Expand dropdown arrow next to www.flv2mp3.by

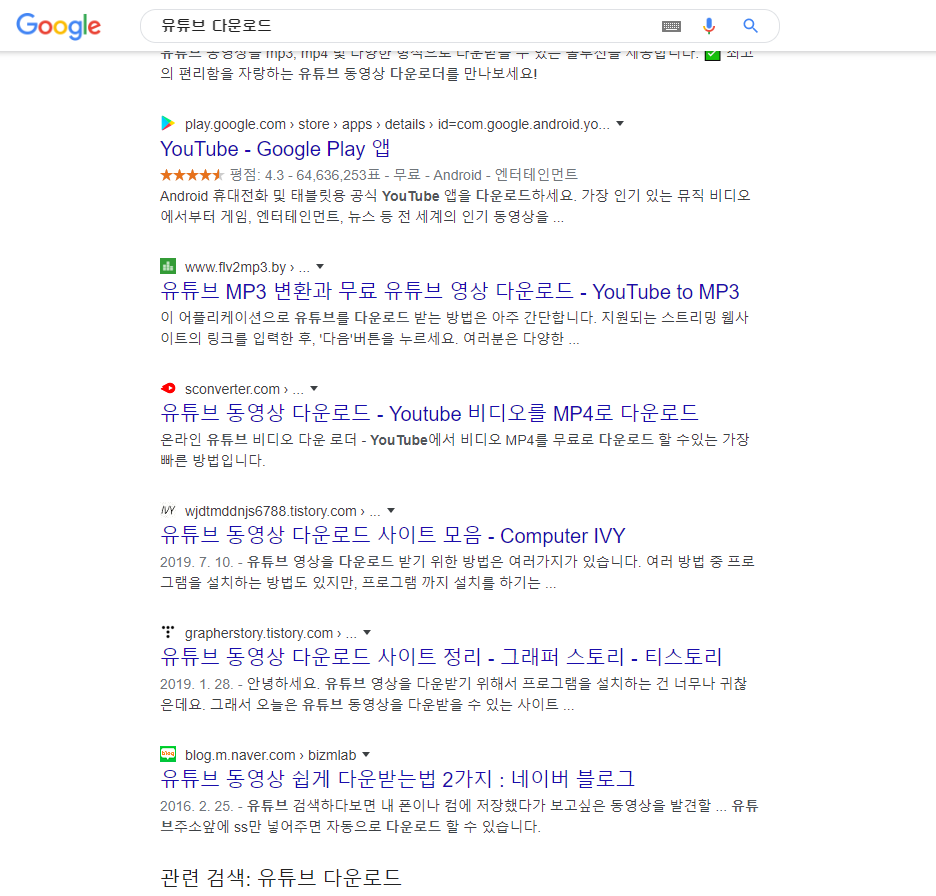[x=320, y=266]
